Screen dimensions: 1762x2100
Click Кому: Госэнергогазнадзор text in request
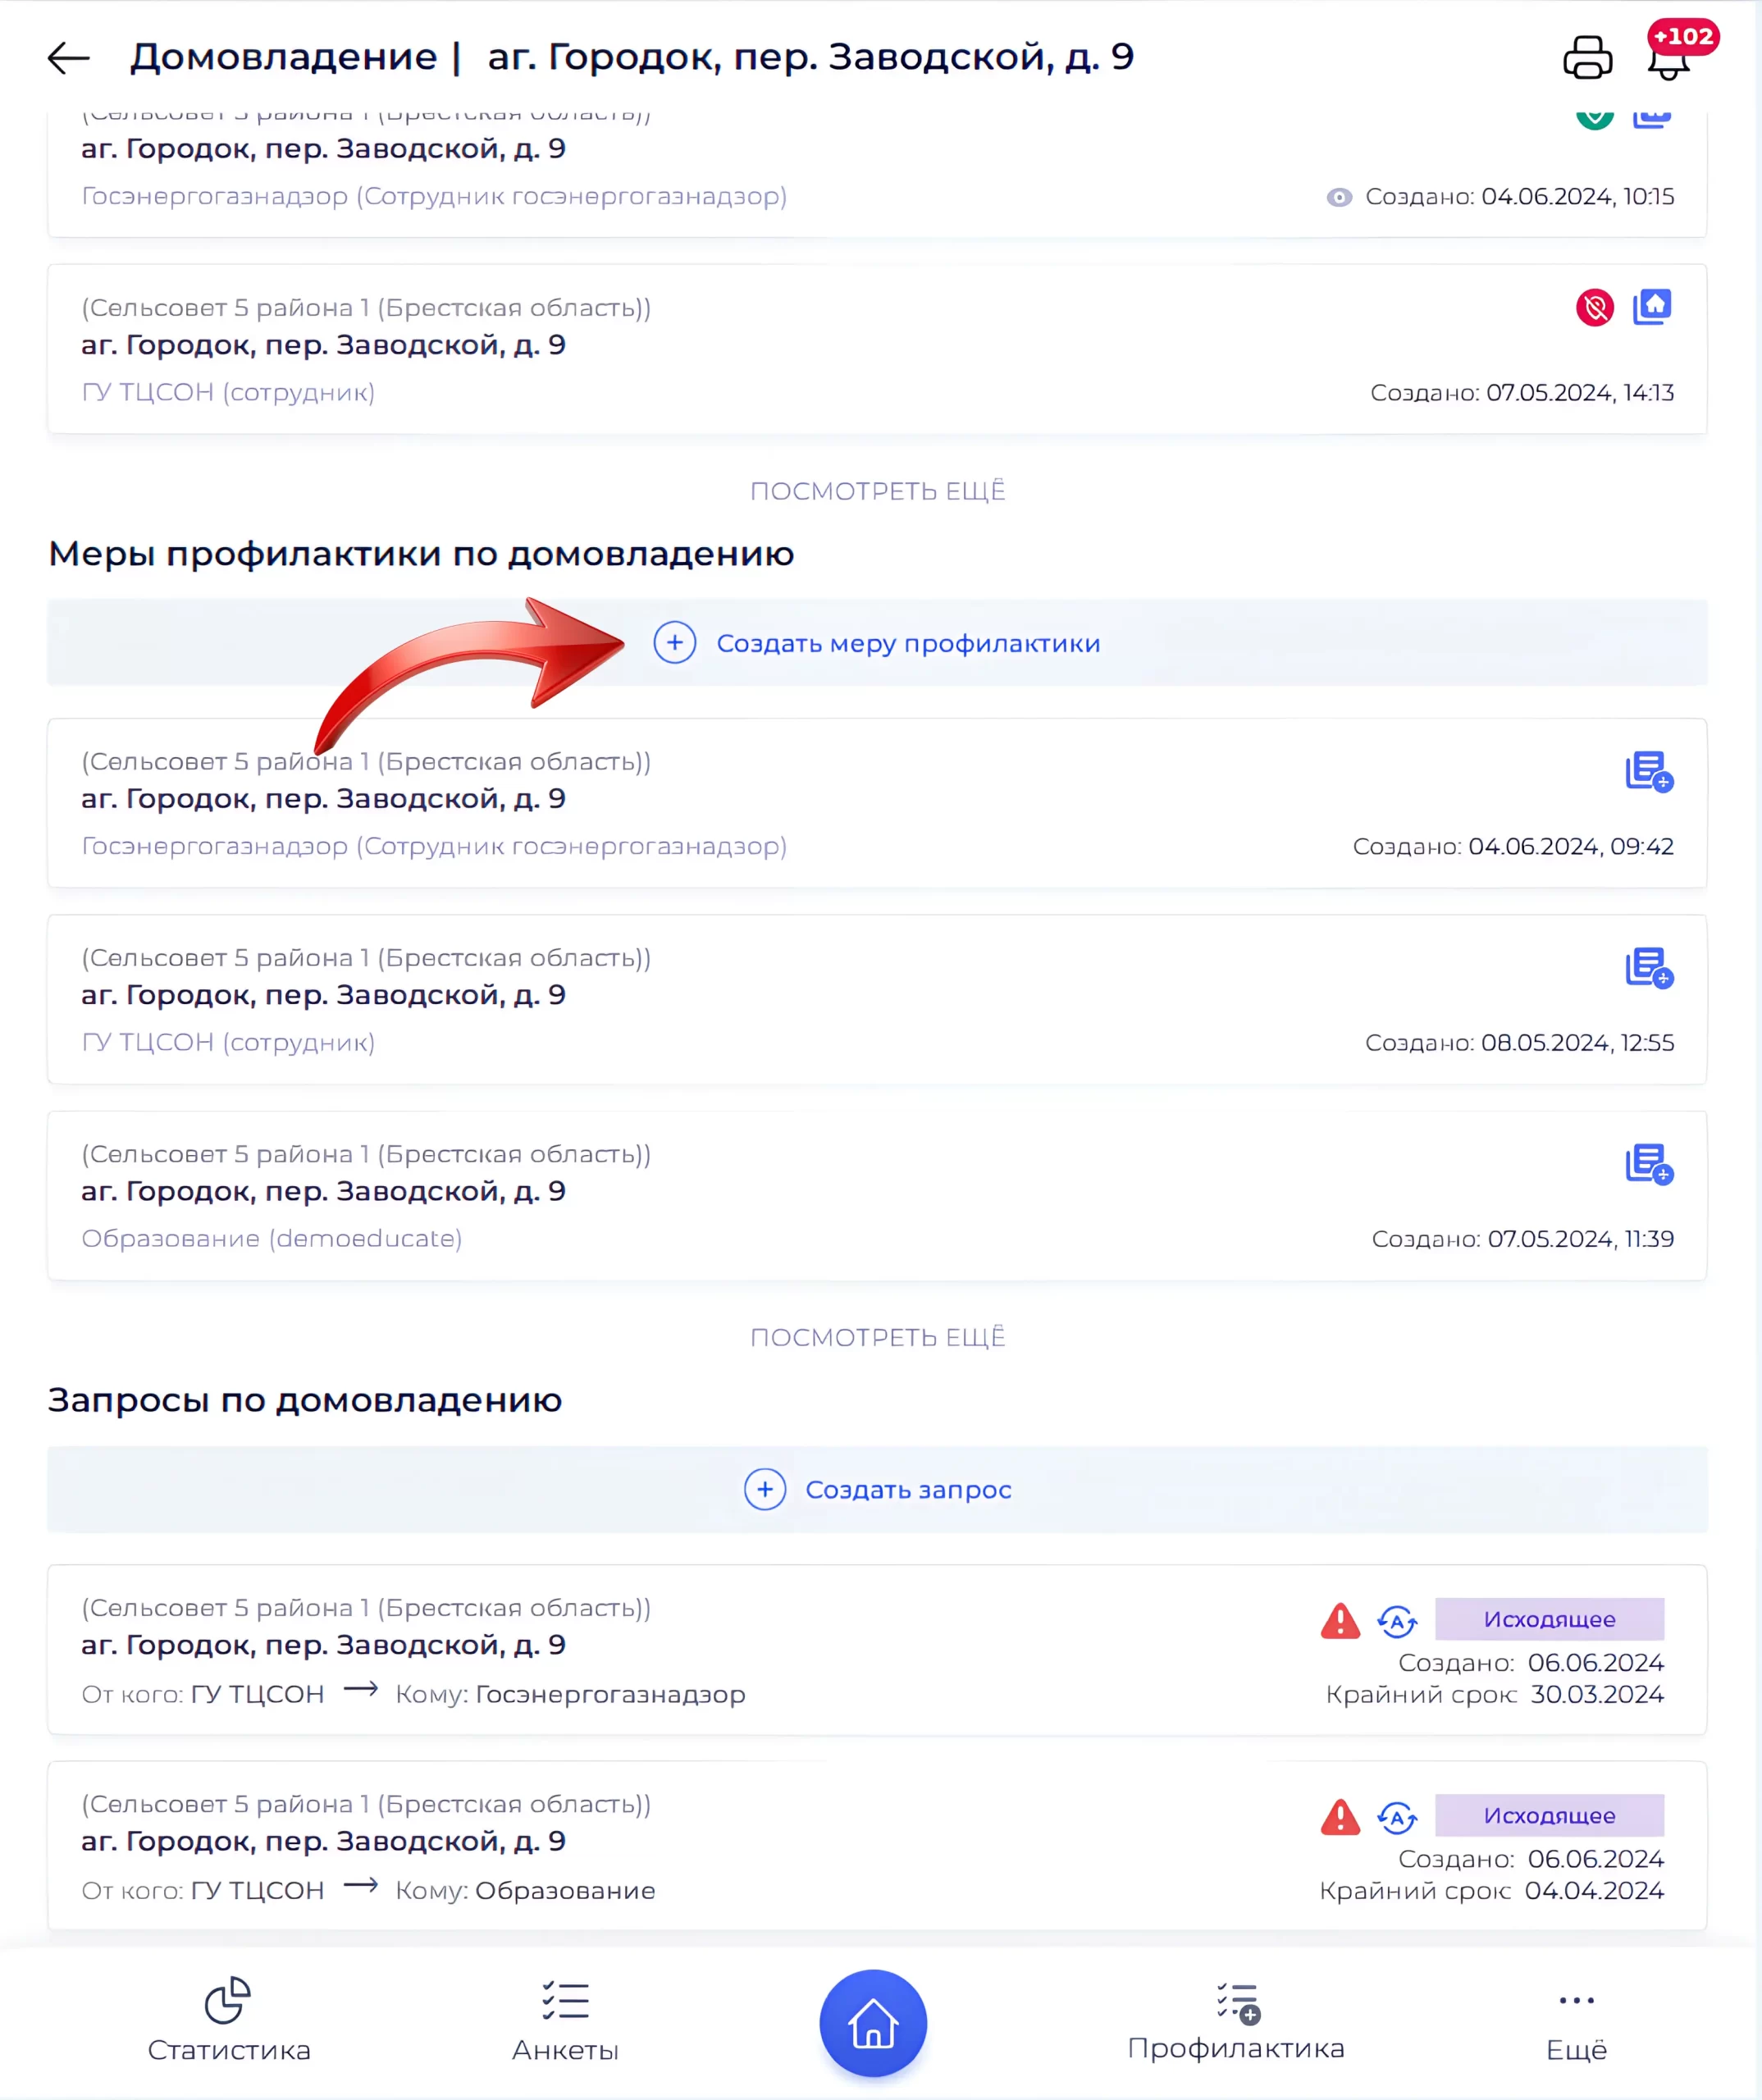(x=570, y=1694)
